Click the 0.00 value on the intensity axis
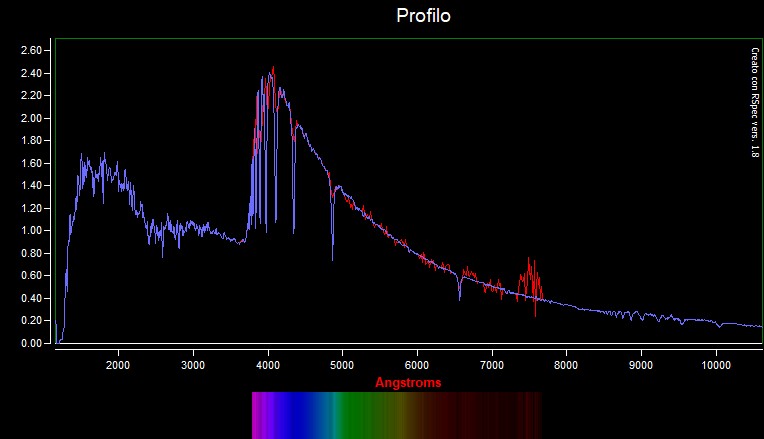This screenshot has width=764, height=439. (x=32, y=343)
